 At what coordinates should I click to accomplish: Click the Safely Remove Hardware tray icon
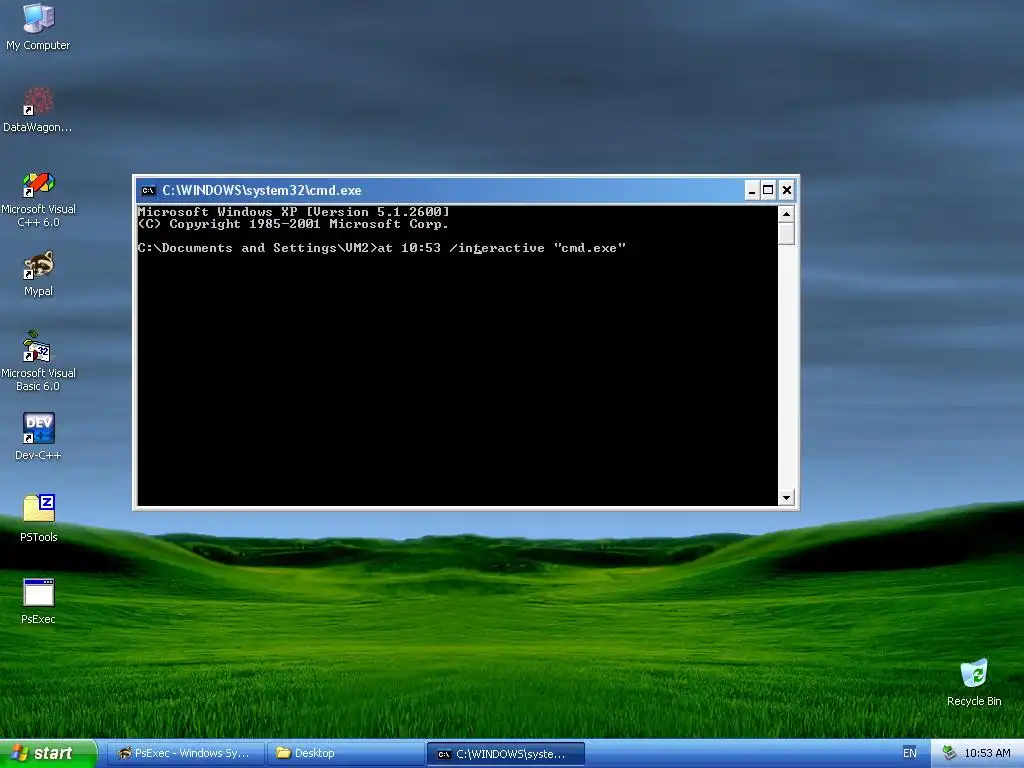tap(949, 754)
